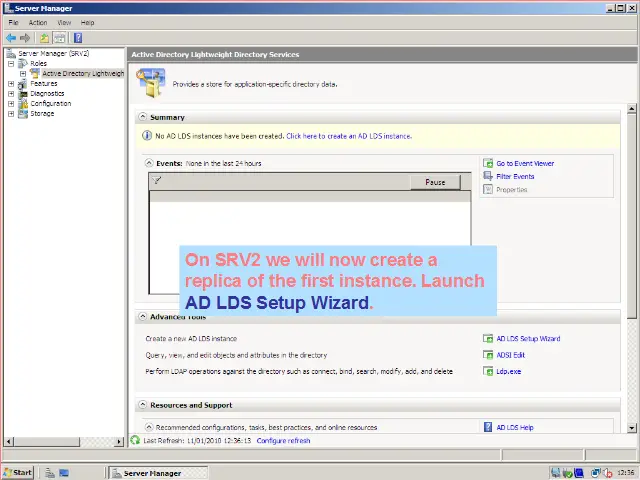Collapse the Recommended configurations subsection
Viewport: 640px width, 480px height.
(x=149, y=427)
